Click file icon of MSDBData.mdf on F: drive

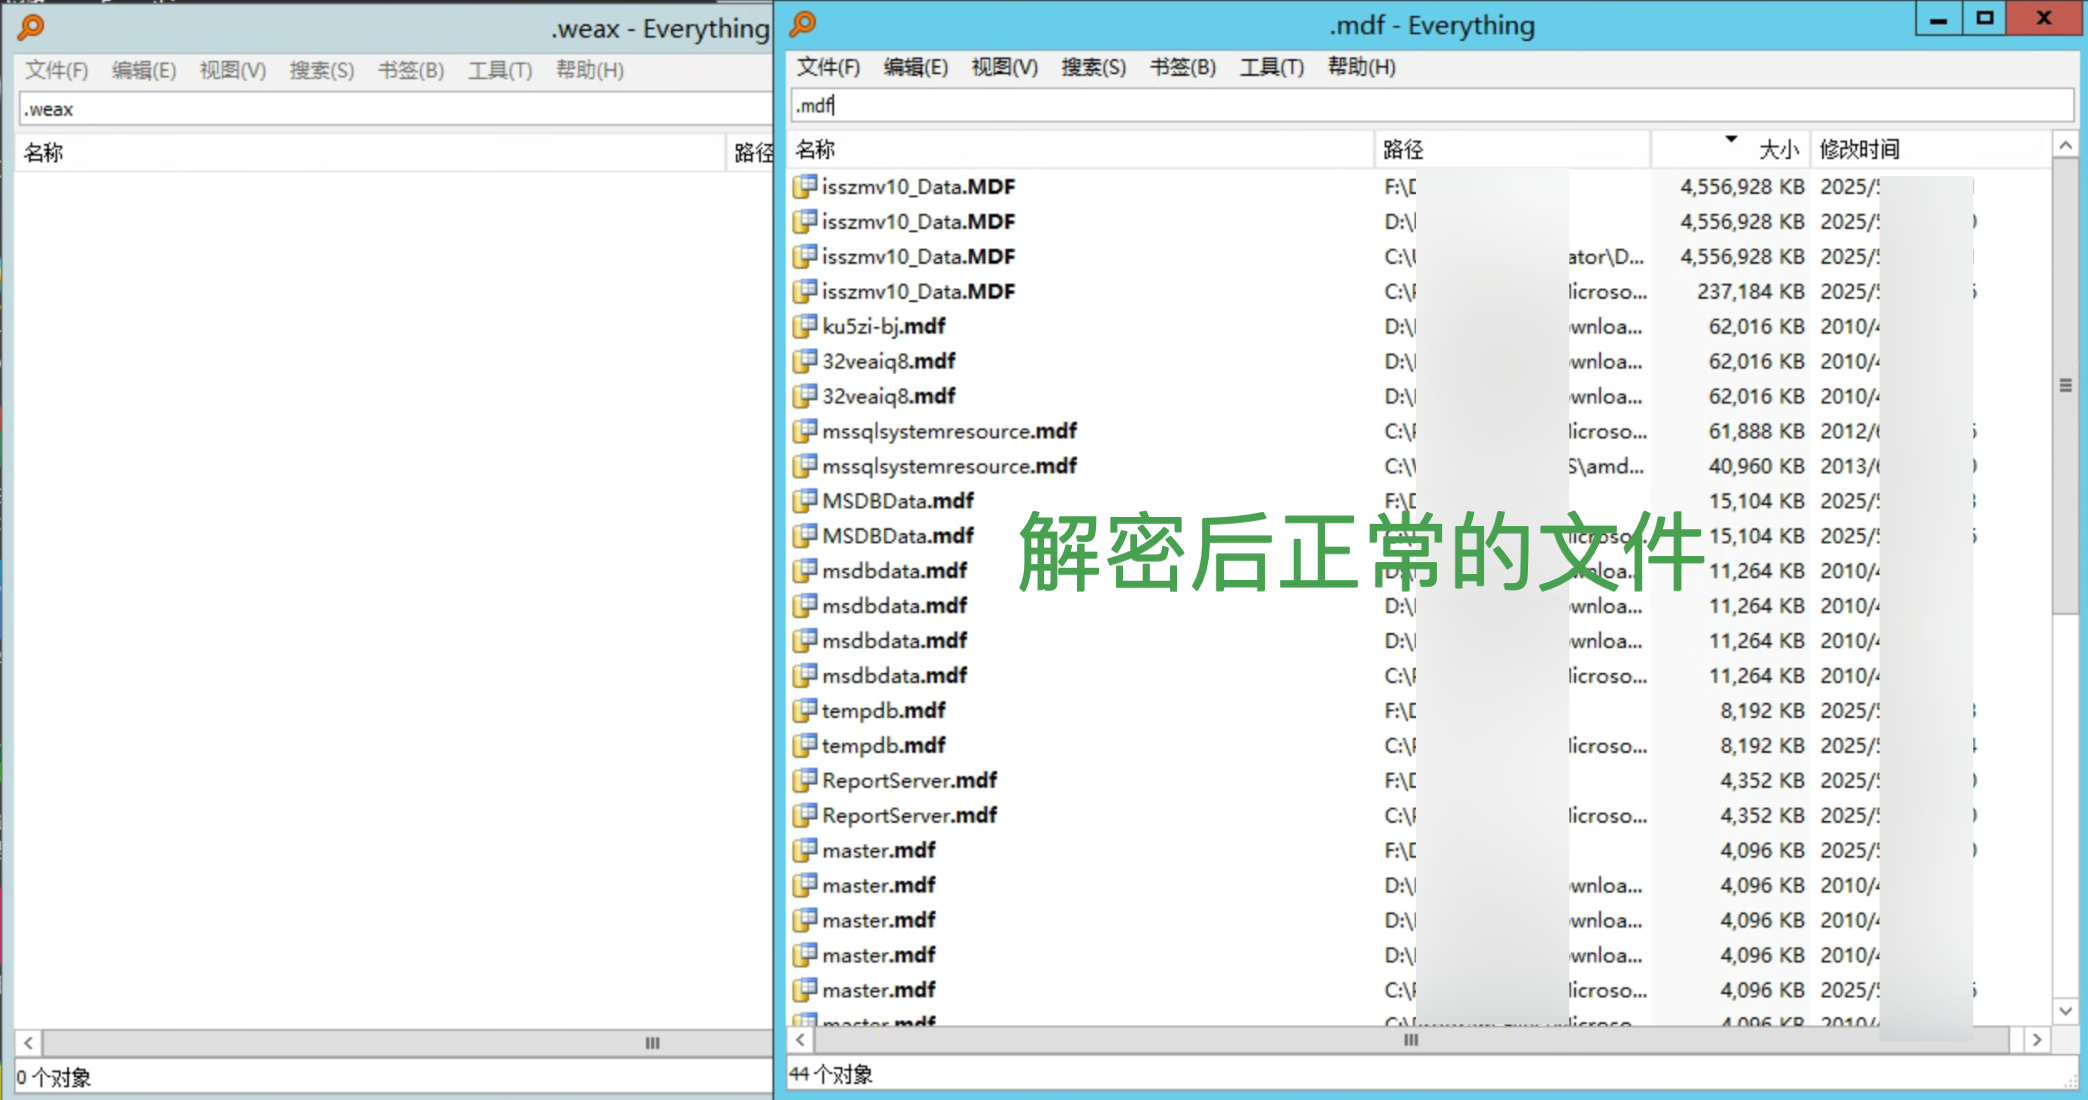pos(804,501)
